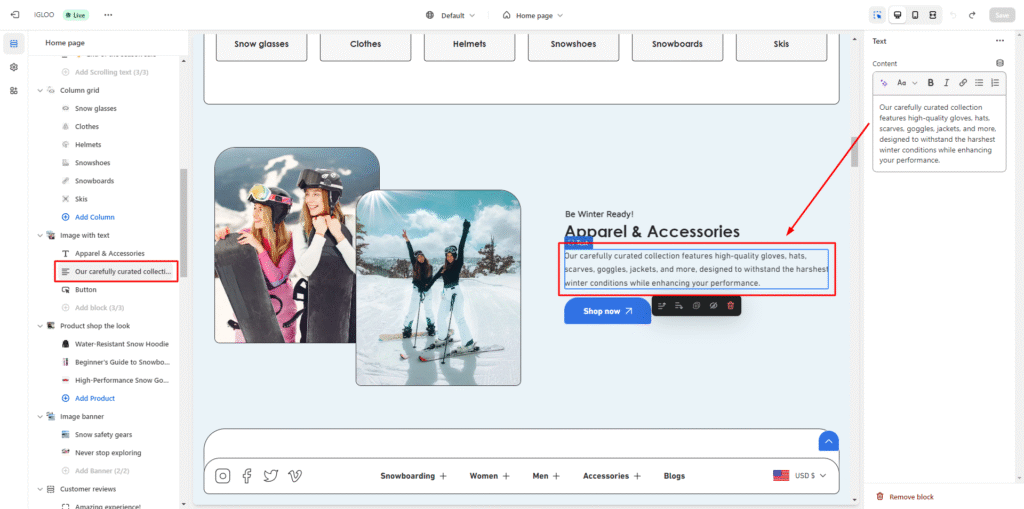The height and width of the screenshot is (509, 1024).
Task: Apply numbered list formatting
Action: tap(994, 83)
